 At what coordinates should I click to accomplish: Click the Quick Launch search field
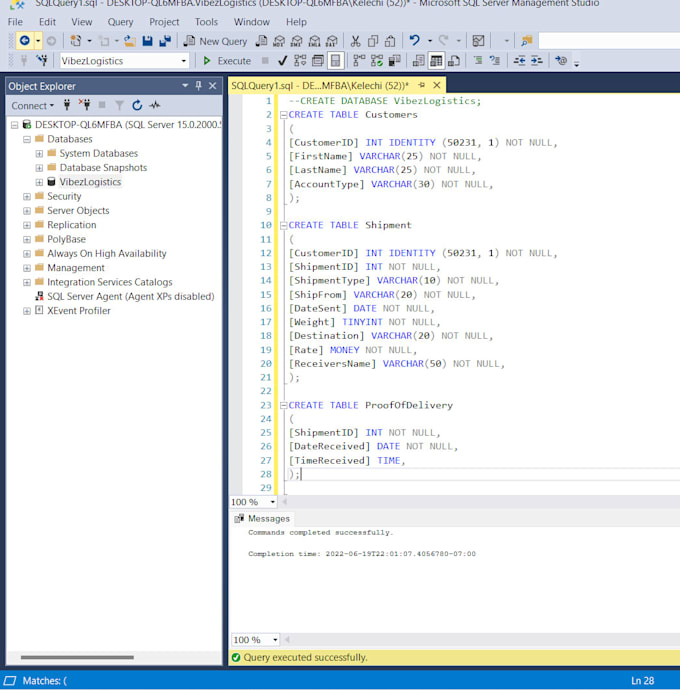point(609,41)
